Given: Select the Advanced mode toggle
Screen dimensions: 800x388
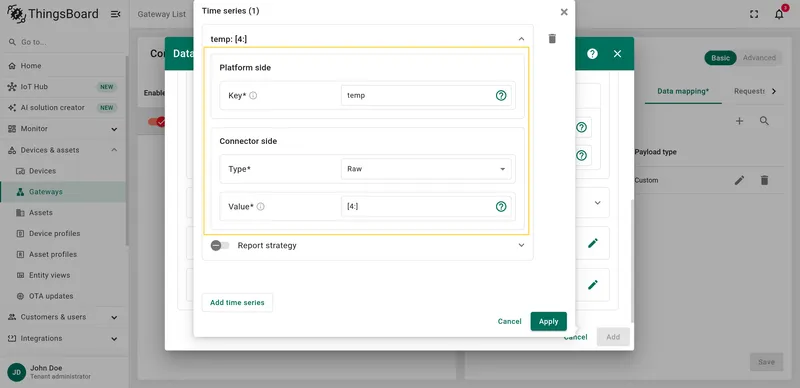Looking at the screenshot, I should (x=759, y=58).
